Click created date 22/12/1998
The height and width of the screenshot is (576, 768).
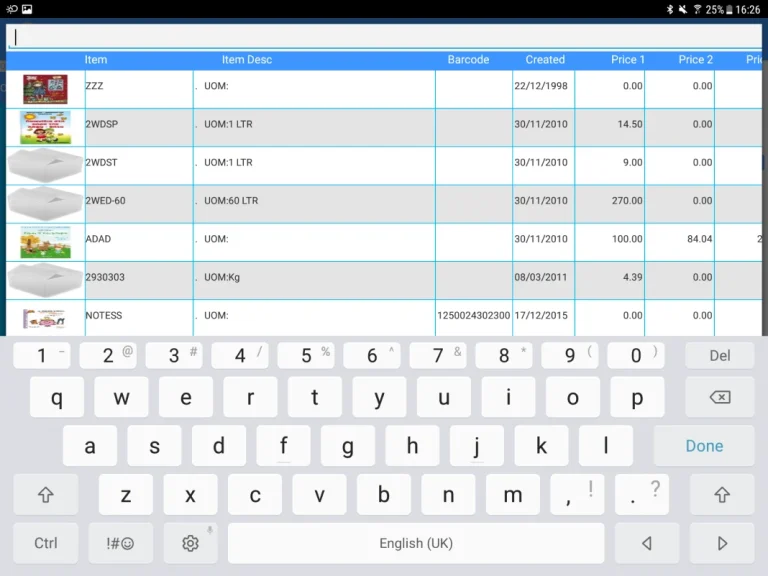pos(541,86)
